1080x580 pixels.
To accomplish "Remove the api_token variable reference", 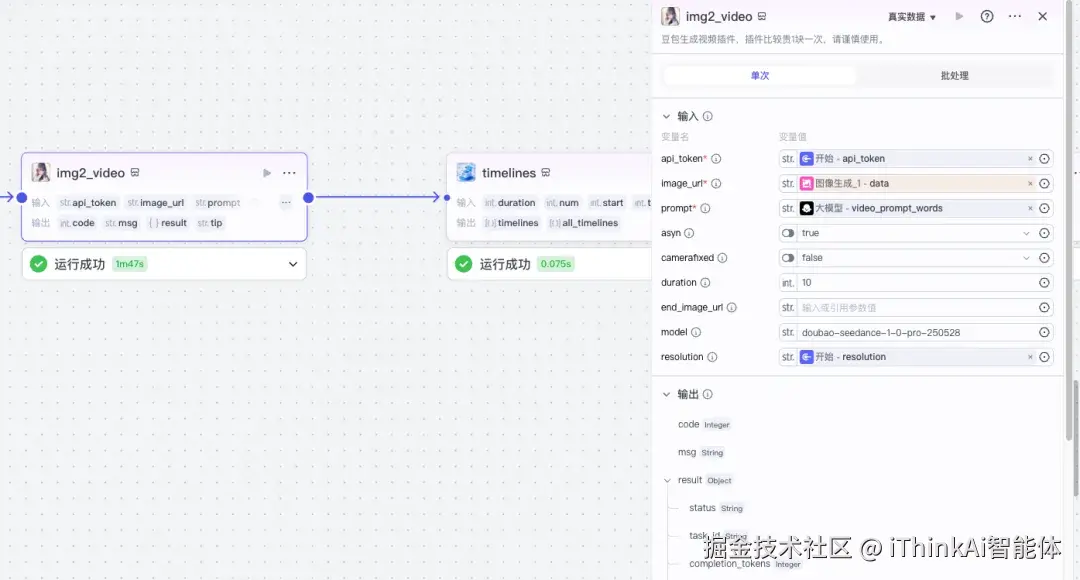I will (x=1030, y=159).
